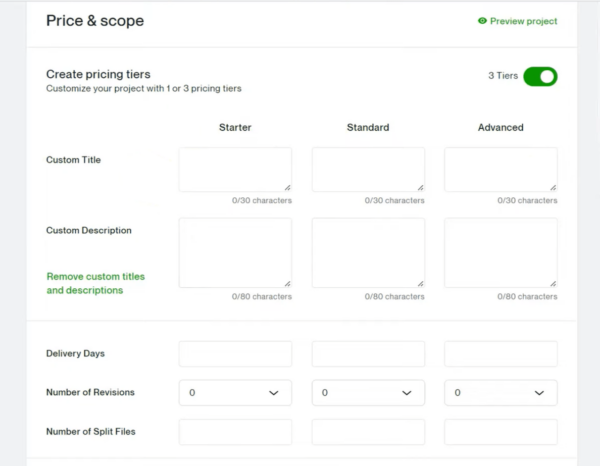Click the Starter Custom Title field
Image resolution: width=600 pixels, height=466 pixels.
point(235,169)
